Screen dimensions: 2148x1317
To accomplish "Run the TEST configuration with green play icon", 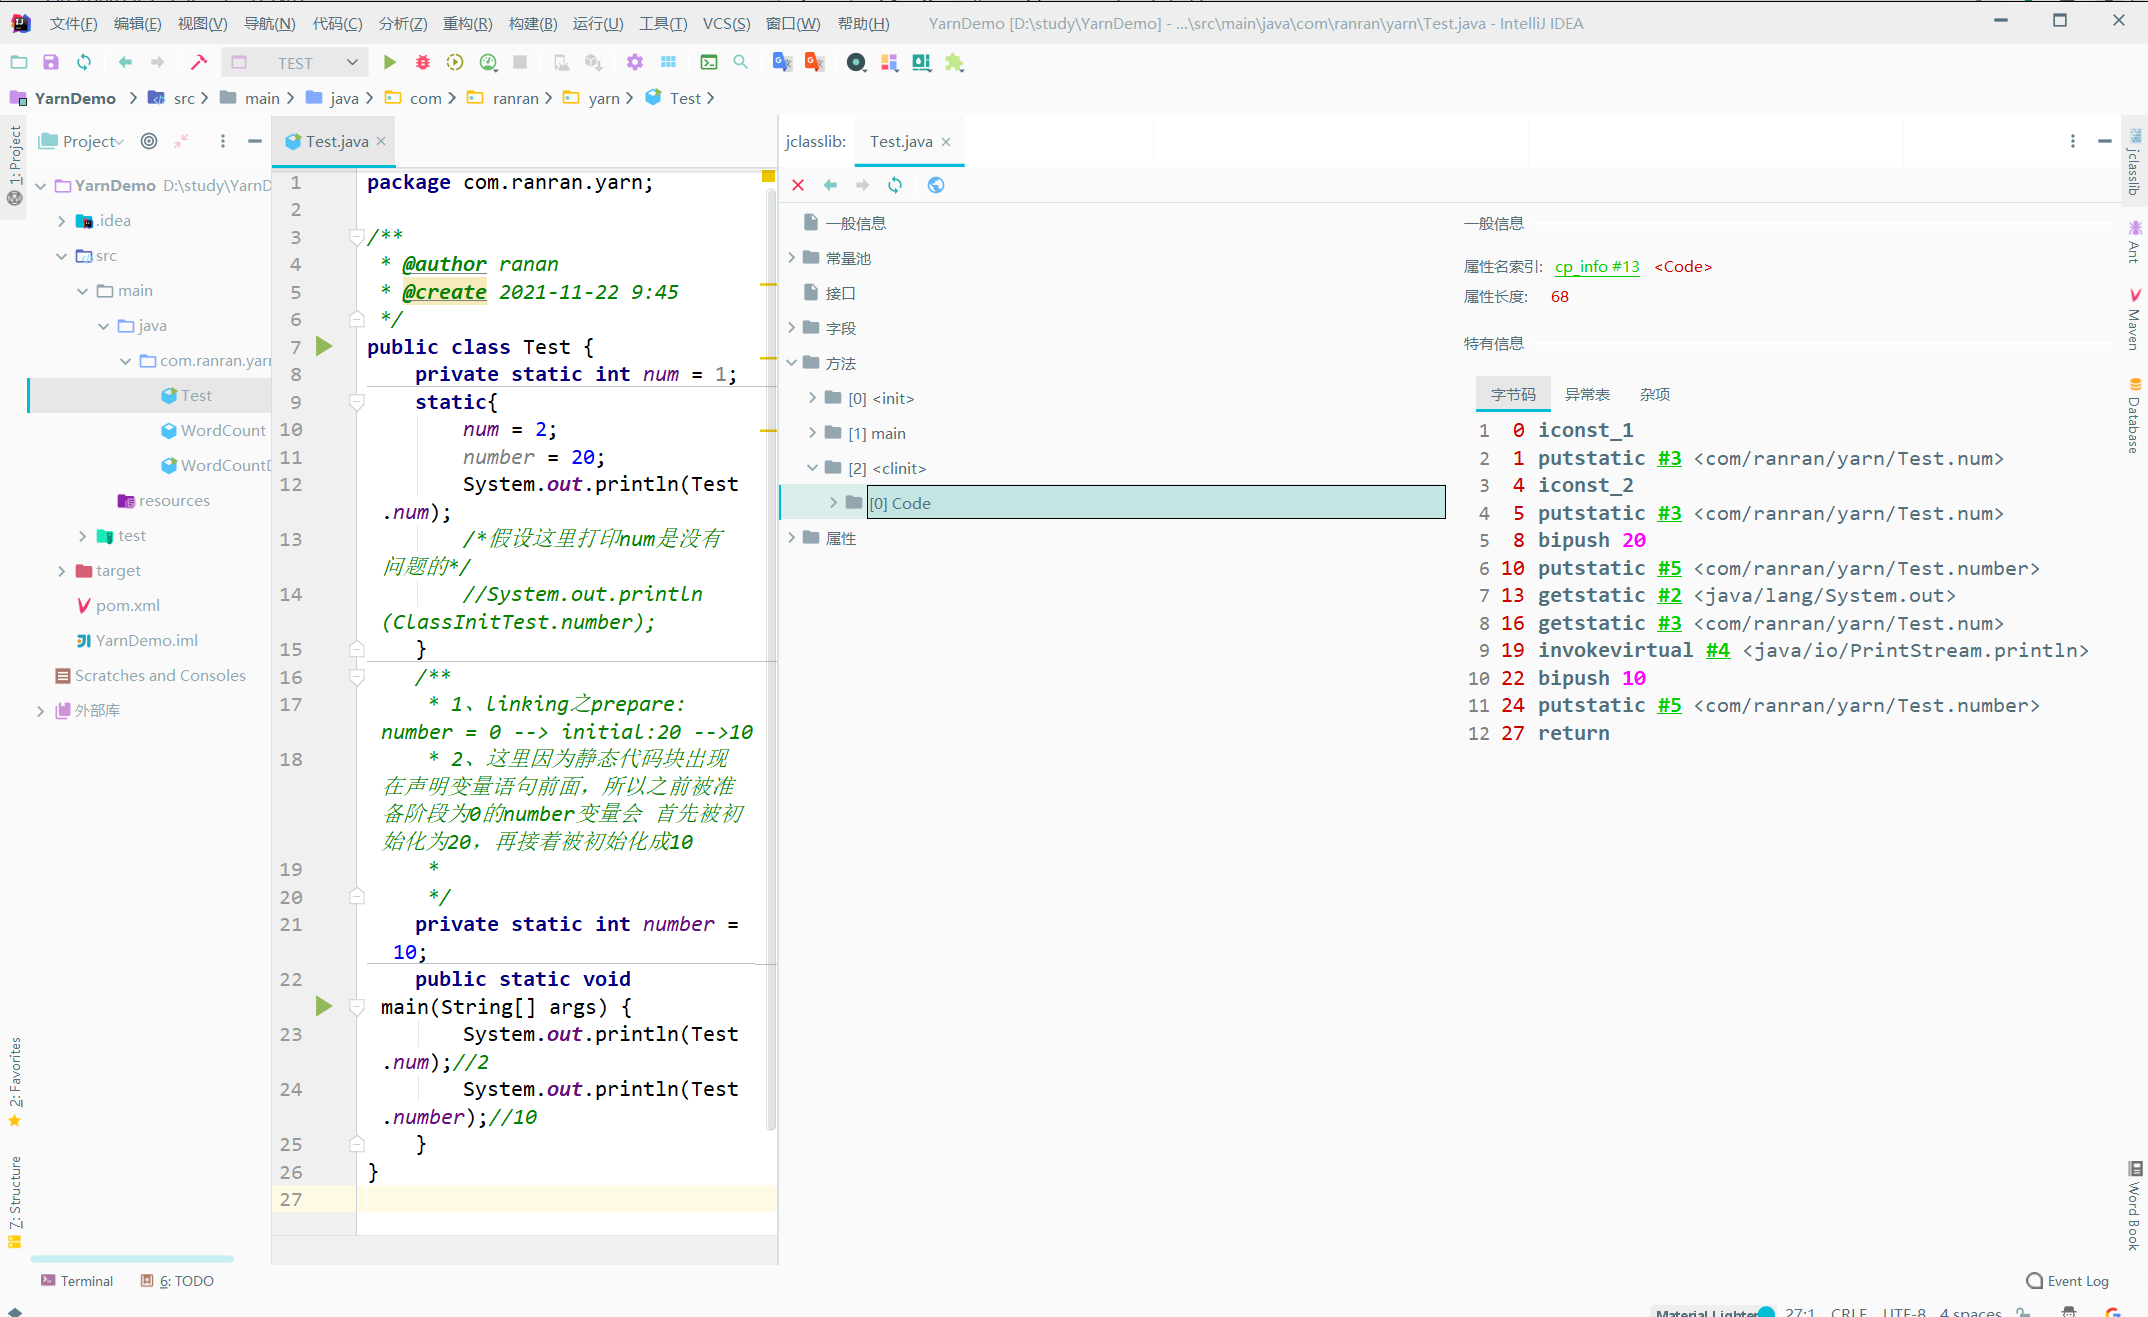I will [390, 62].
